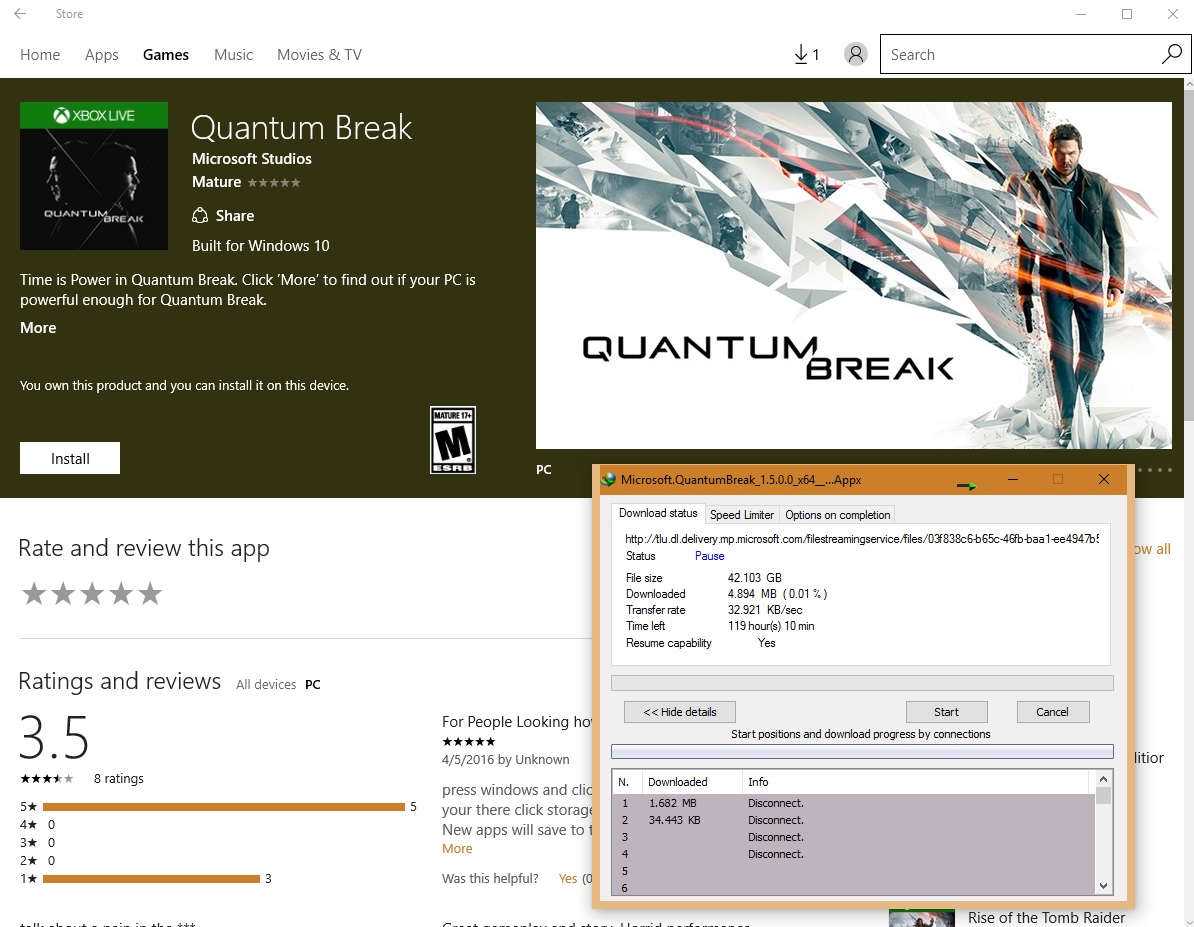Click the Share icon for Quantum Break
1194x927 pixels.
pyautogui.click(x=200, y=216)
